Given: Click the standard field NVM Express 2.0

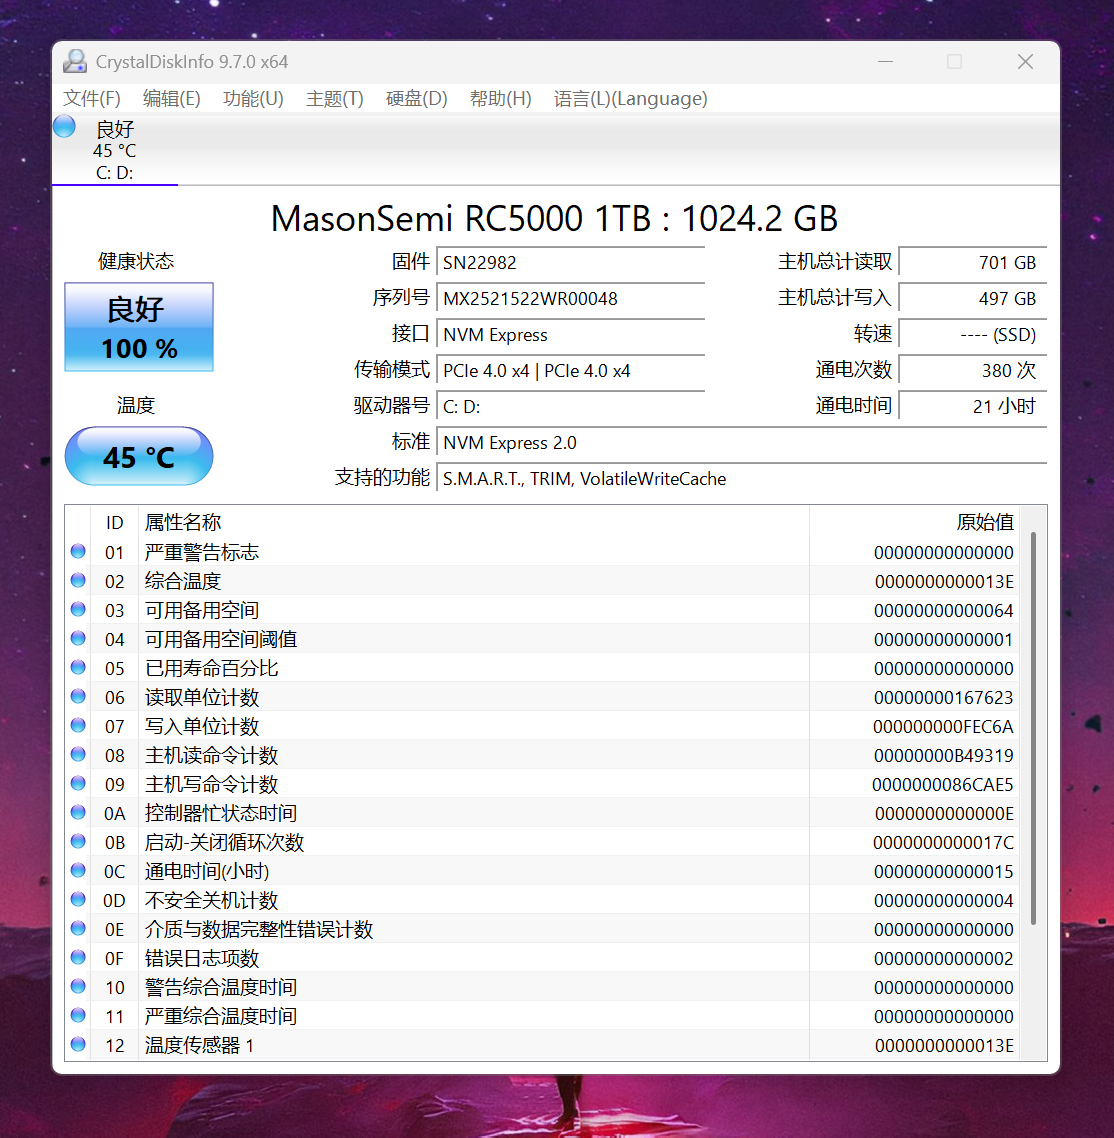Looking at the screenshot, I should (x=741, y=443).
